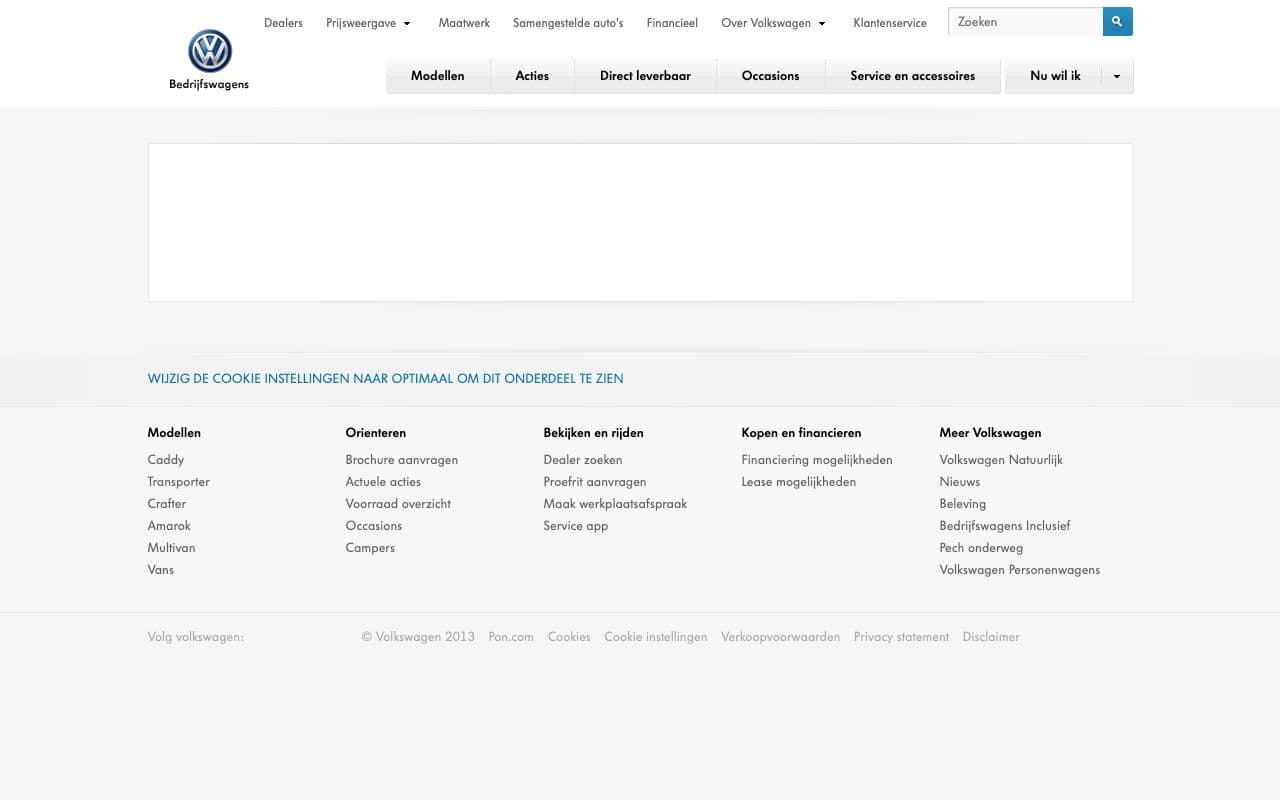
Task: Click the Orienteren footer heading
Action: click(376, 433)
